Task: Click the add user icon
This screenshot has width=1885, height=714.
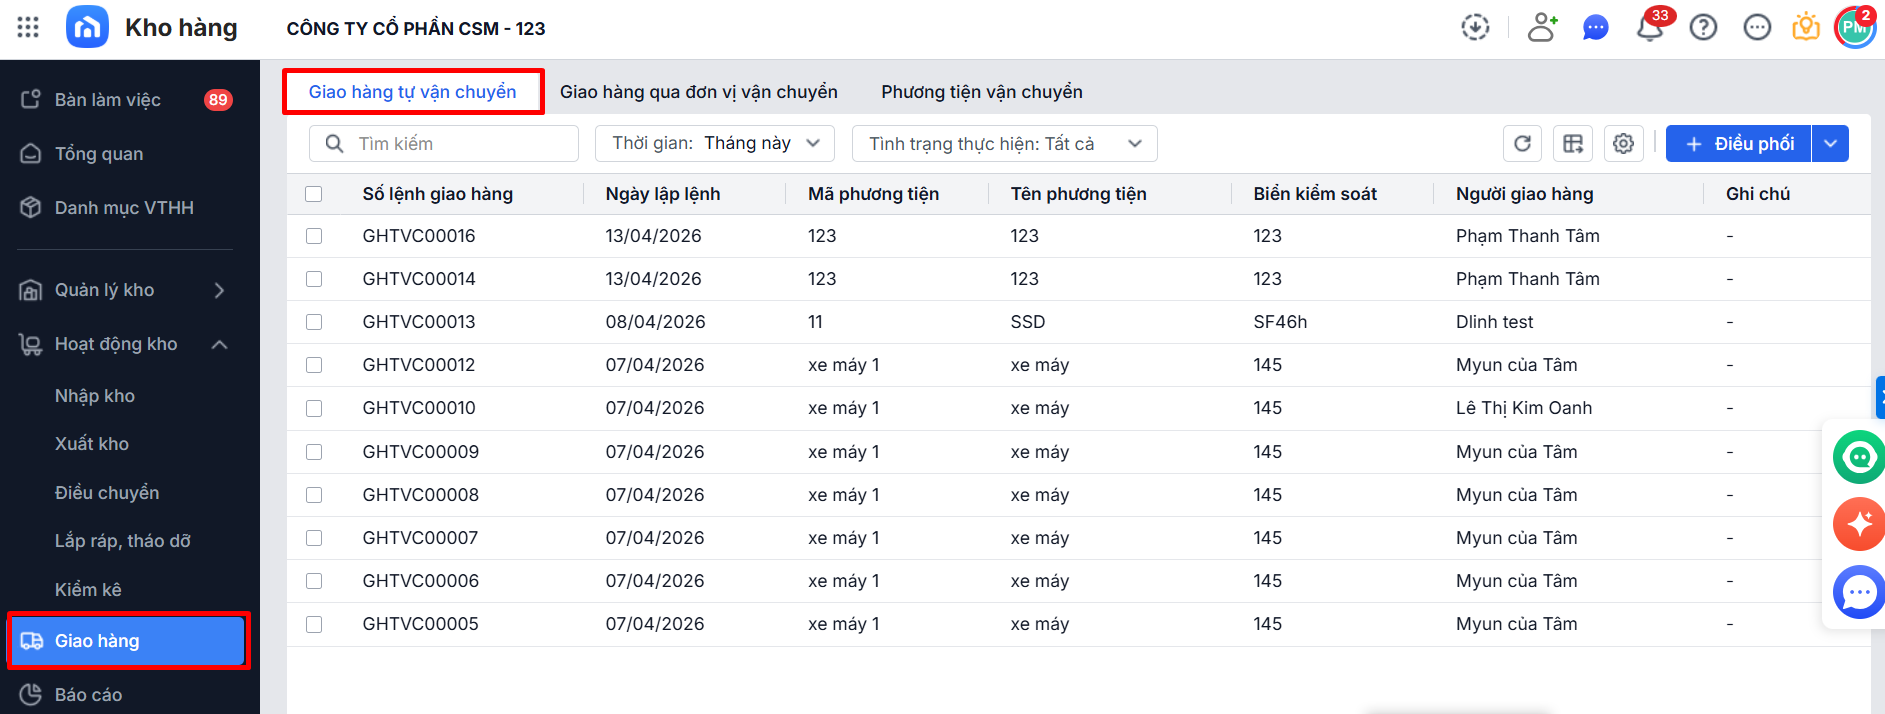Action: pyautogui.click(x=1542, y=27)
